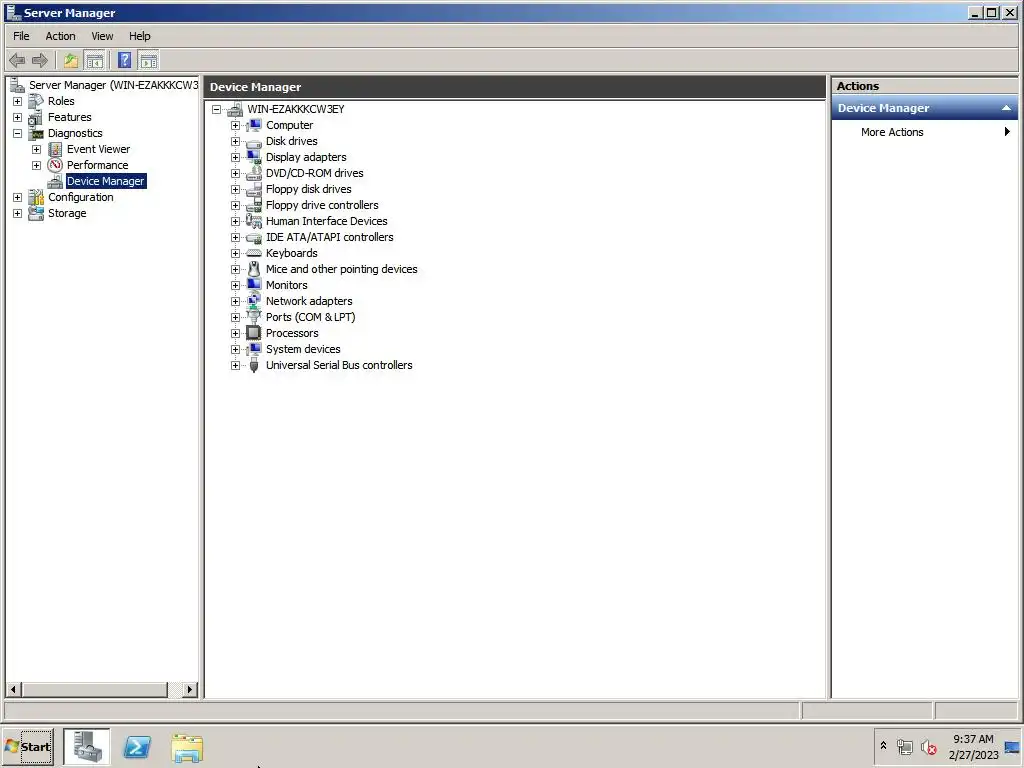Screen dimensions: 1024x768
Task: Click the Mice and other pointing devices icon
Action: click(x=253, y=269)
